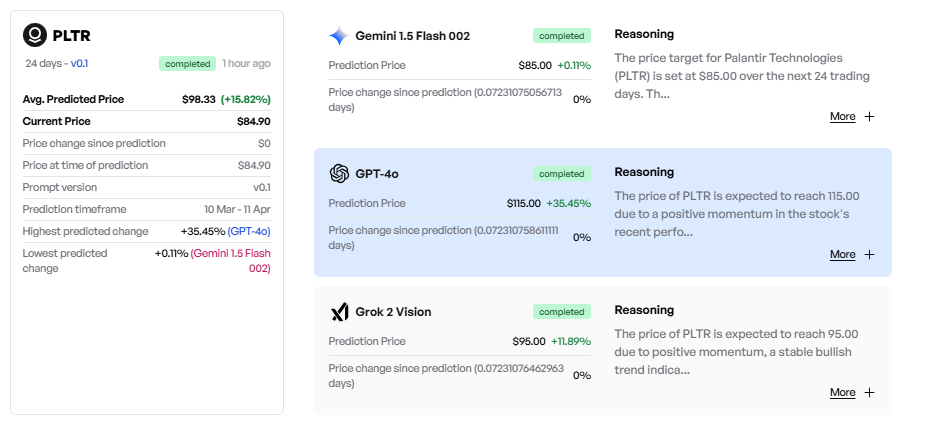Click the completed badge on Grok card

point(561,312)
